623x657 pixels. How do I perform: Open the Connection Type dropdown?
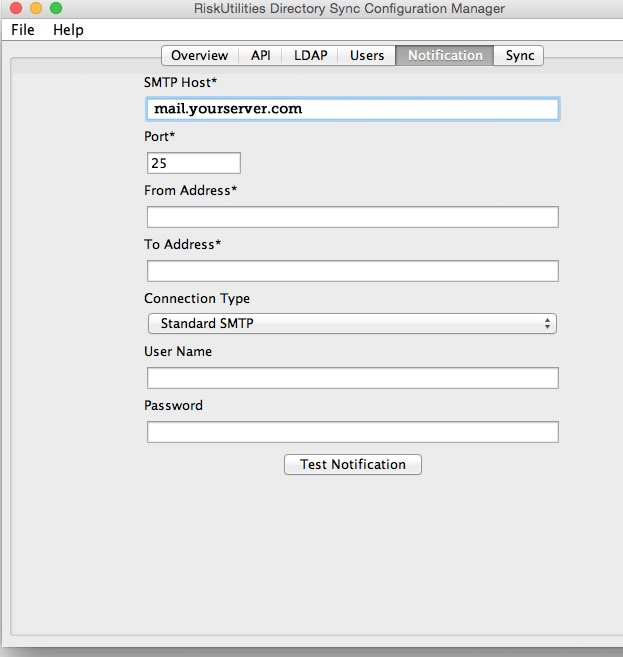pos(352,323)
